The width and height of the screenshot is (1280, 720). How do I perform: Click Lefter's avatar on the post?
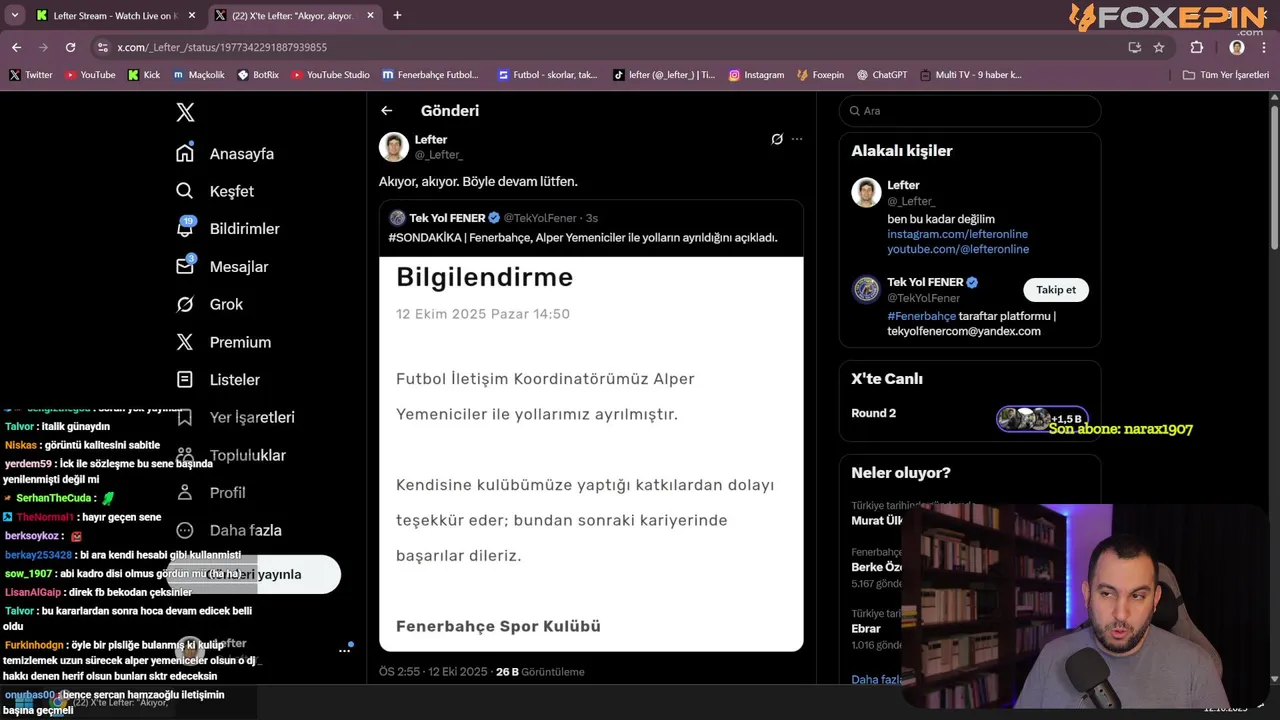pos(394,147)
